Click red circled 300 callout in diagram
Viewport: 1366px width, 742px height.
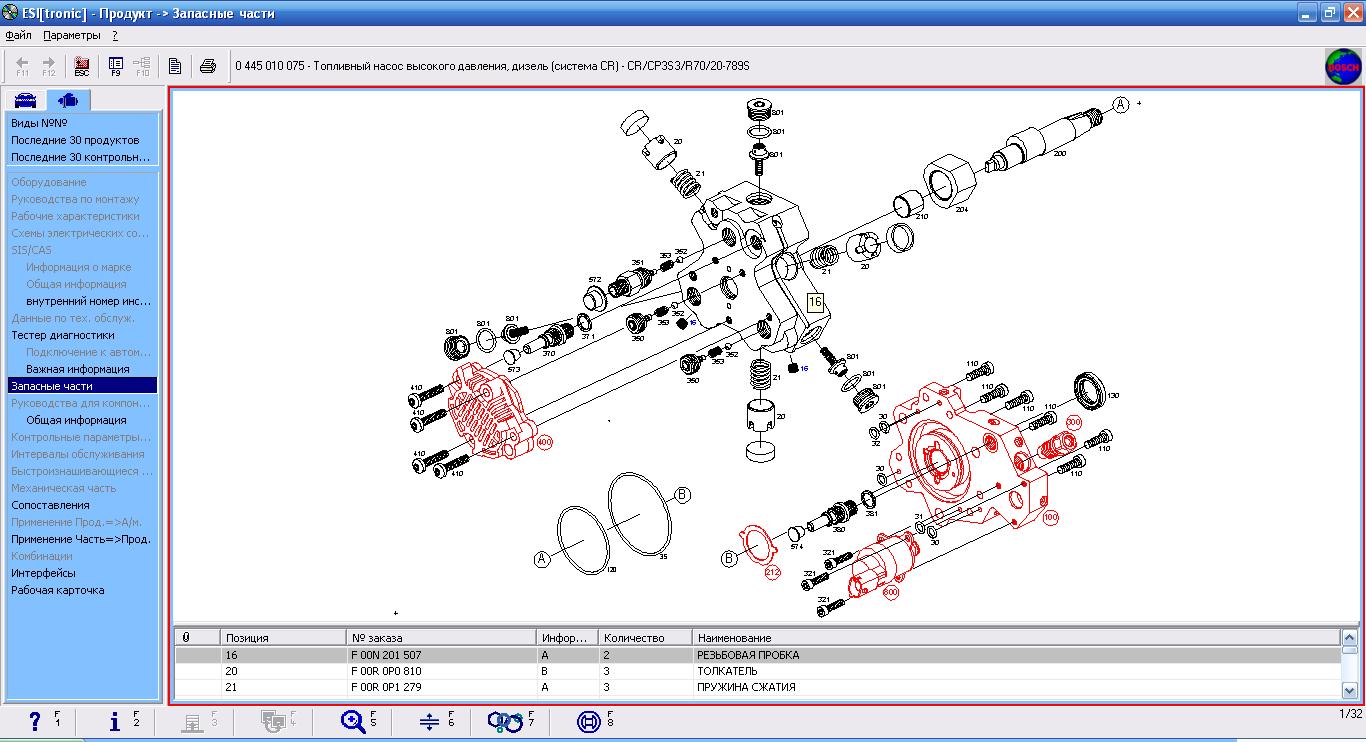point(1074,423)
